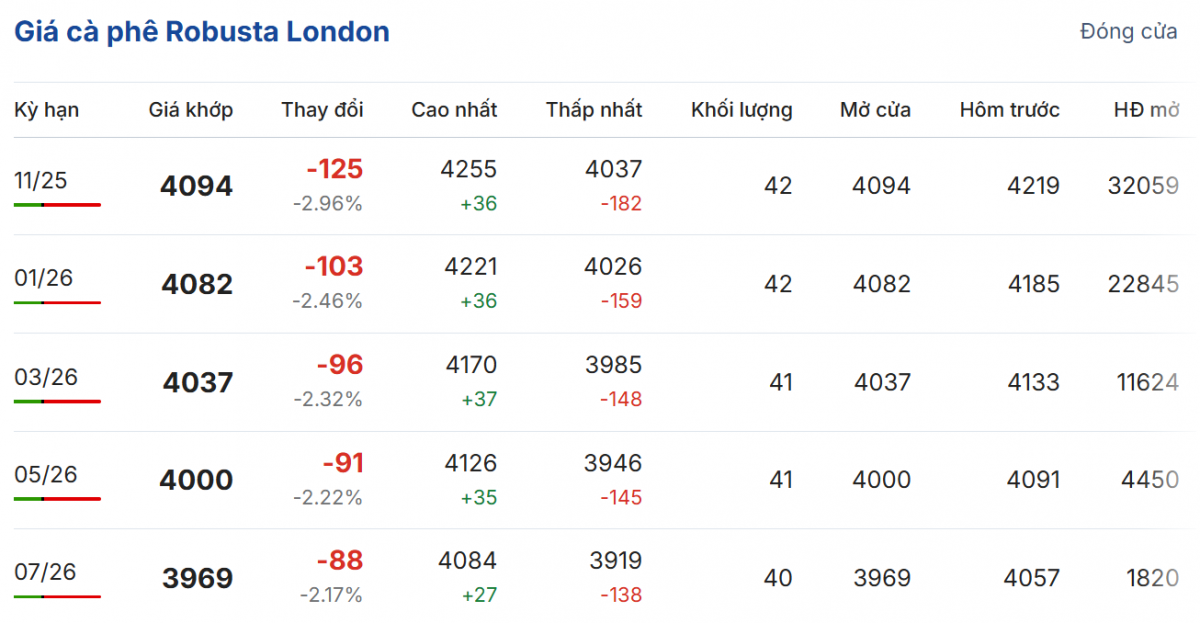
Task: Click the matched price 3969
Action: pyautogui.click(x=197, y=578)
